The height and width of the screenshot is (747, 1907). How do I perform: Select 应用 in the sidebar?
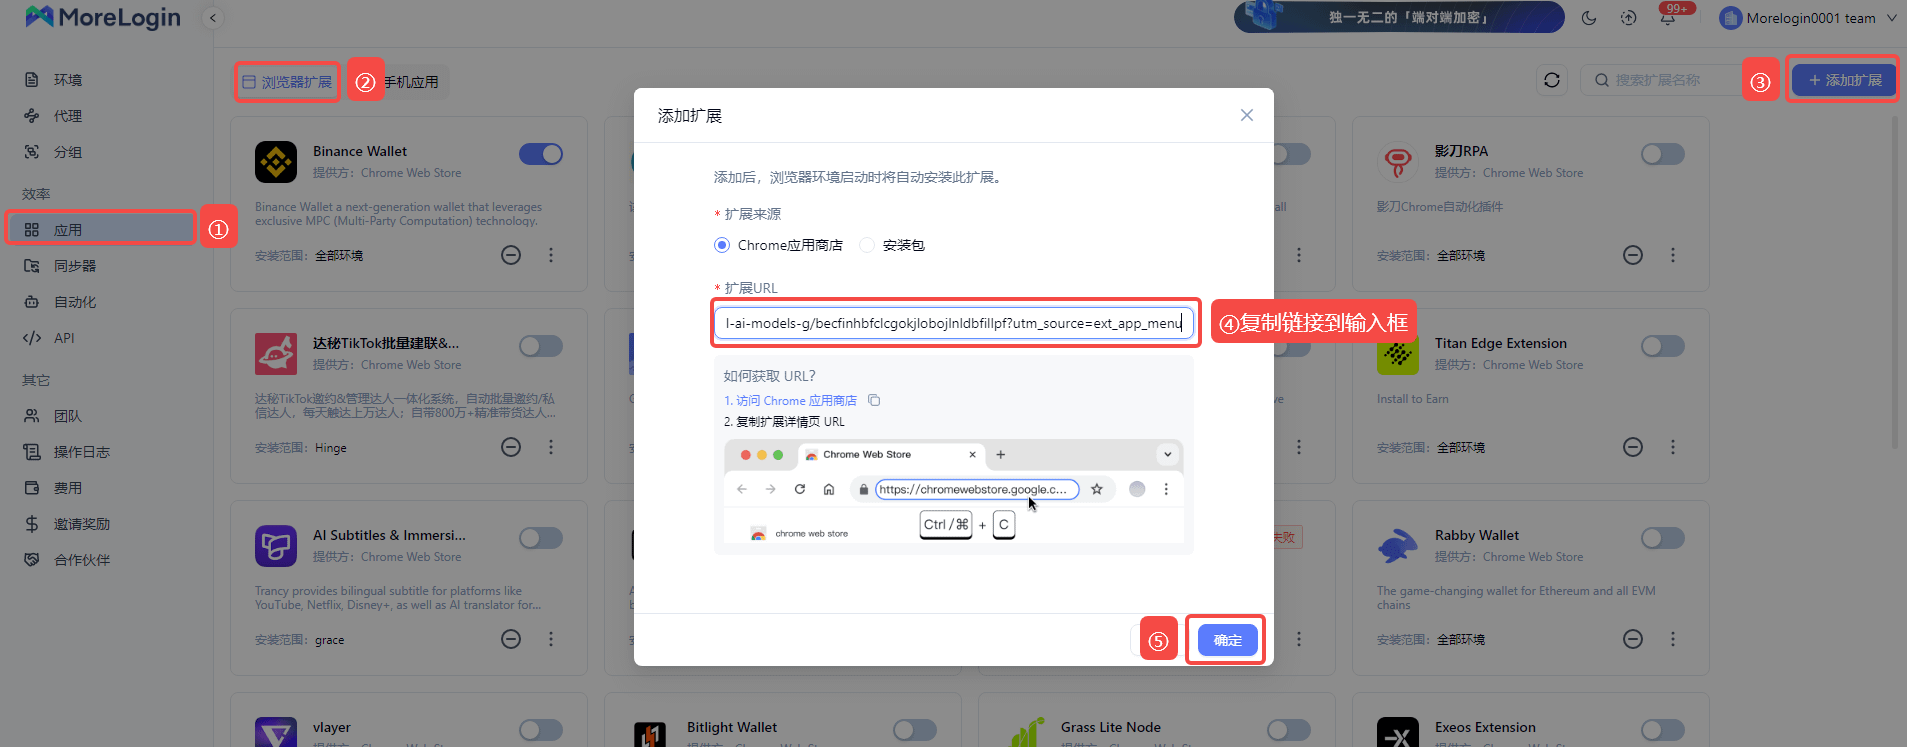[x=100, y=229]
